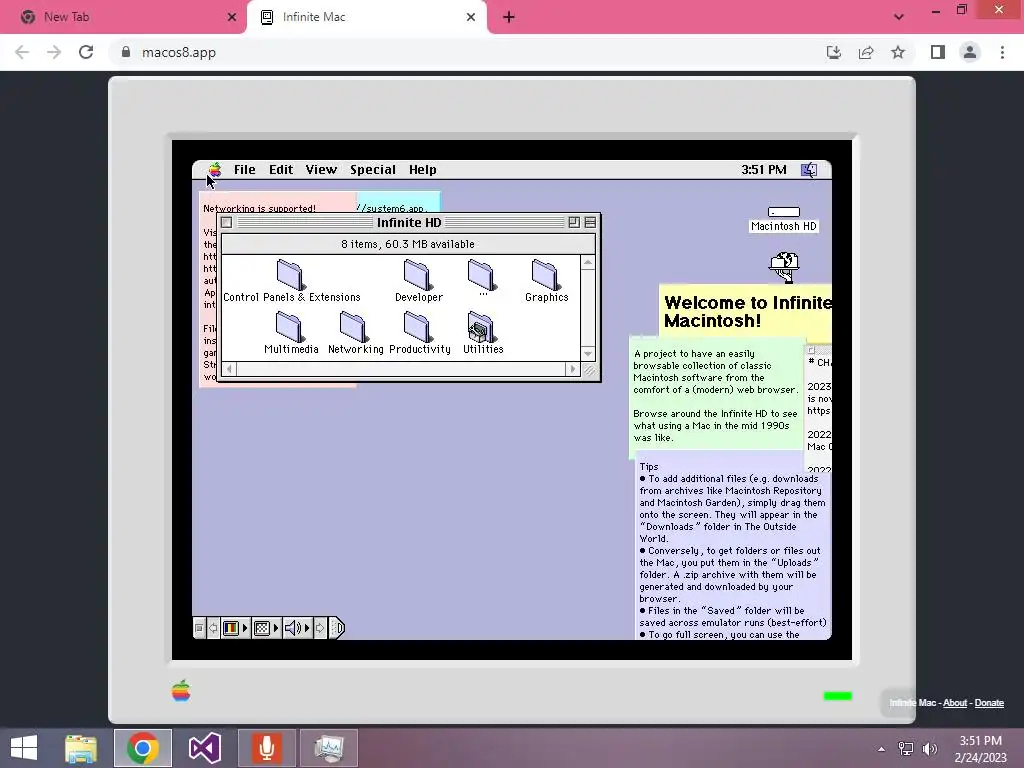Select the globe-in-hand network drive icon
This screenshot has height=768, width=1024.
point(784,268)
